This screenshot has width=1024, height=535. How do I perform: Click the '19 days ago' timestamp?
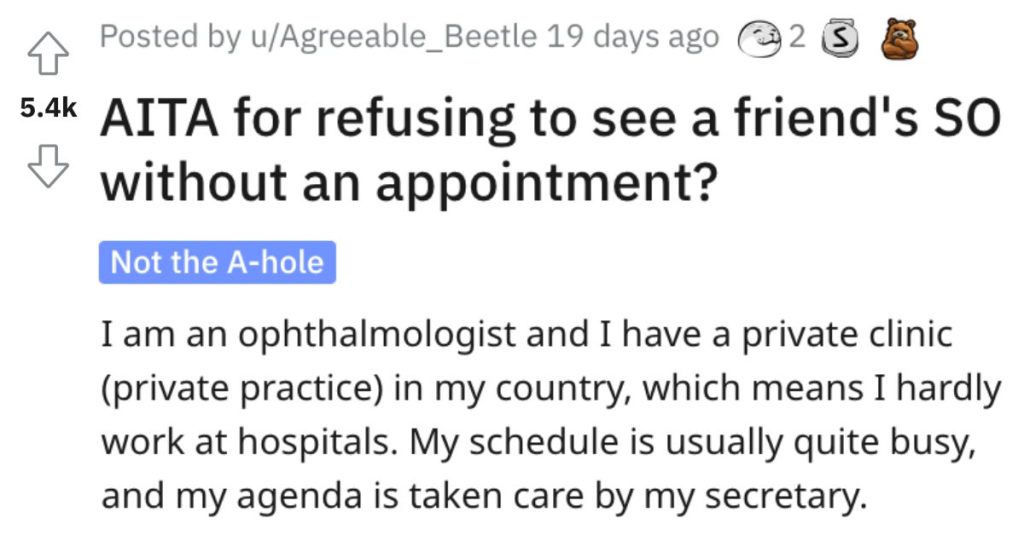coord(633,37)
